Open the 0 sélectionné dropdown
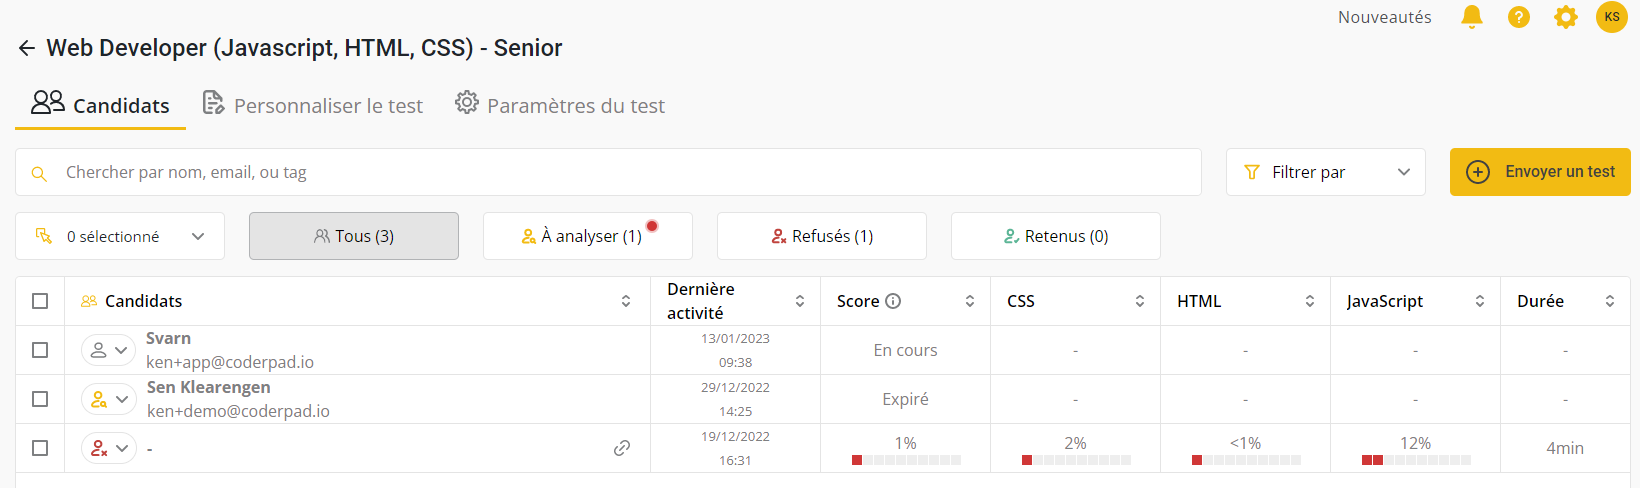The image size is (1640, 488). click(x=120, y=236)
